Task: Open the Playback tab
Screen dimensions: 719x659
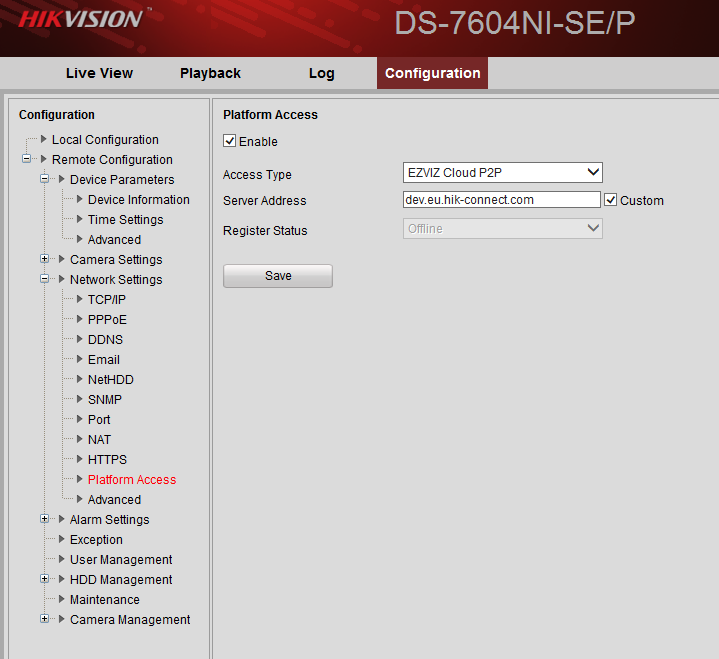Action: (210, 73)
